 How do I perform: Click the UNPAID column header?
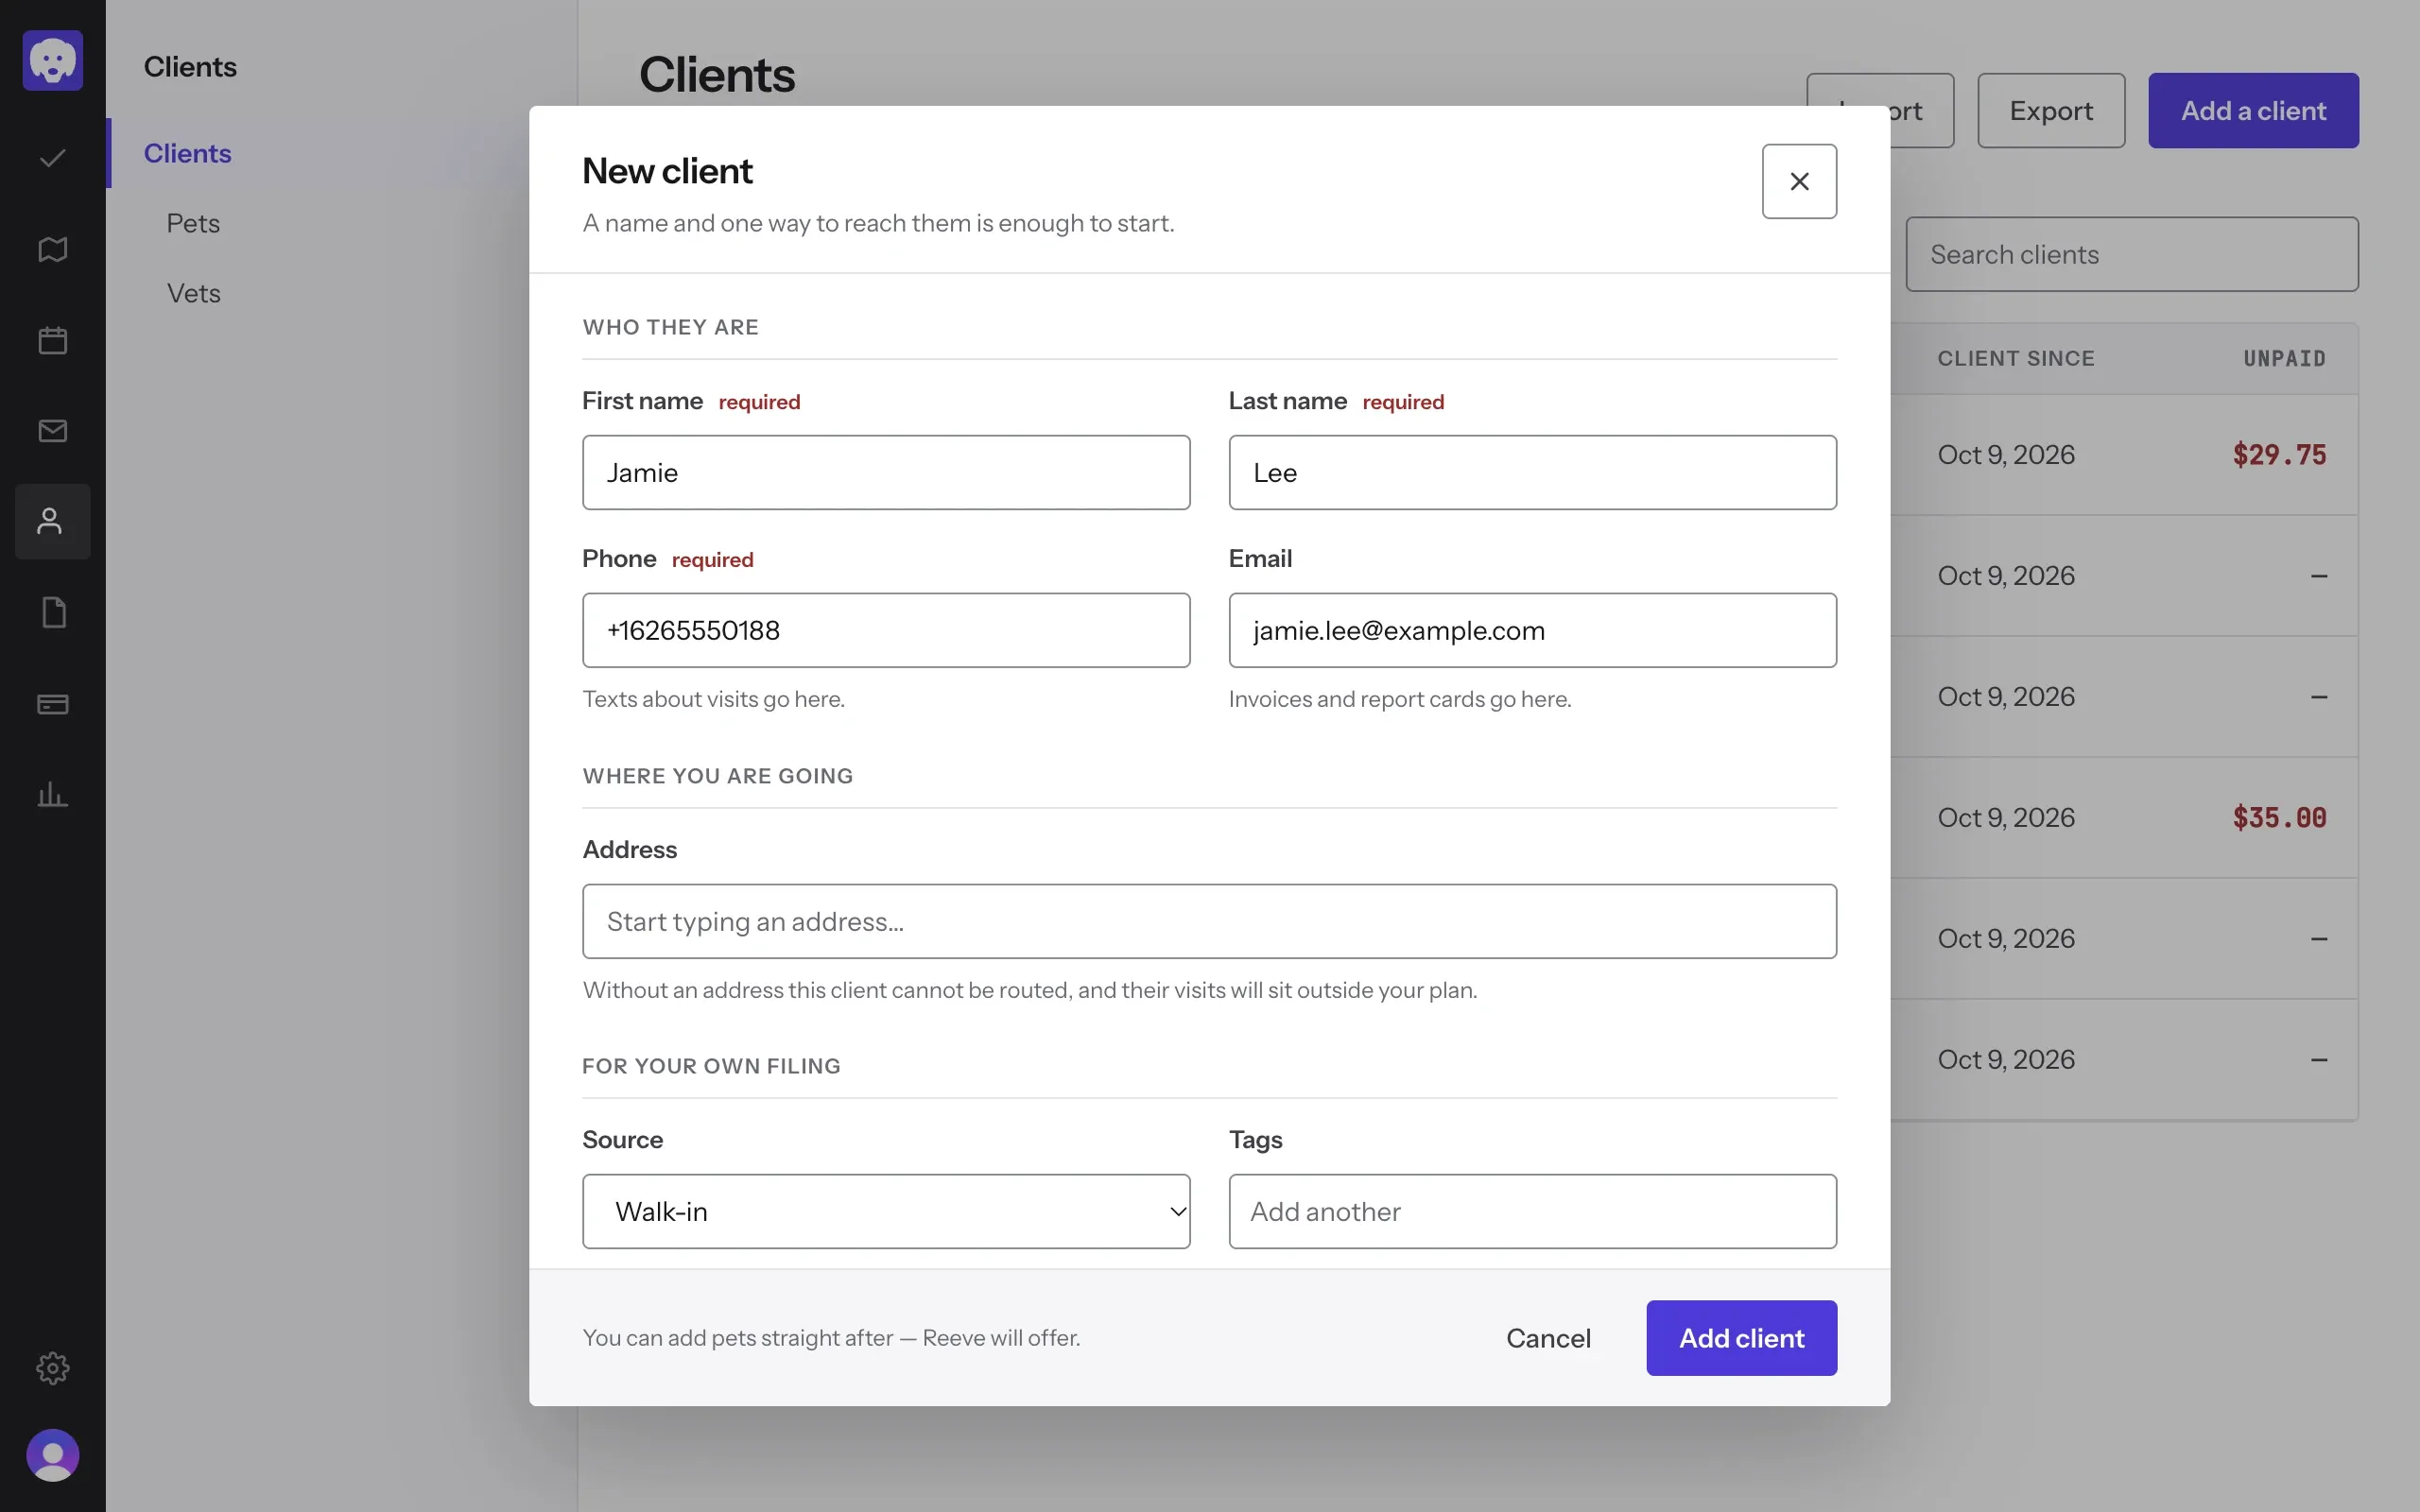2284,358
